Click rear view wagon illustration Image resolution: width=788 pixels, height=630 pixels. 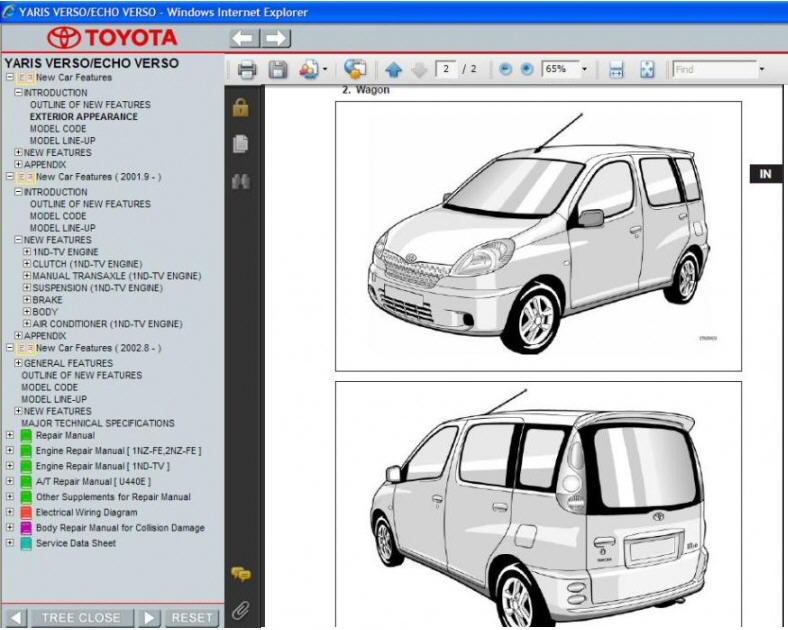coord(538,504)
